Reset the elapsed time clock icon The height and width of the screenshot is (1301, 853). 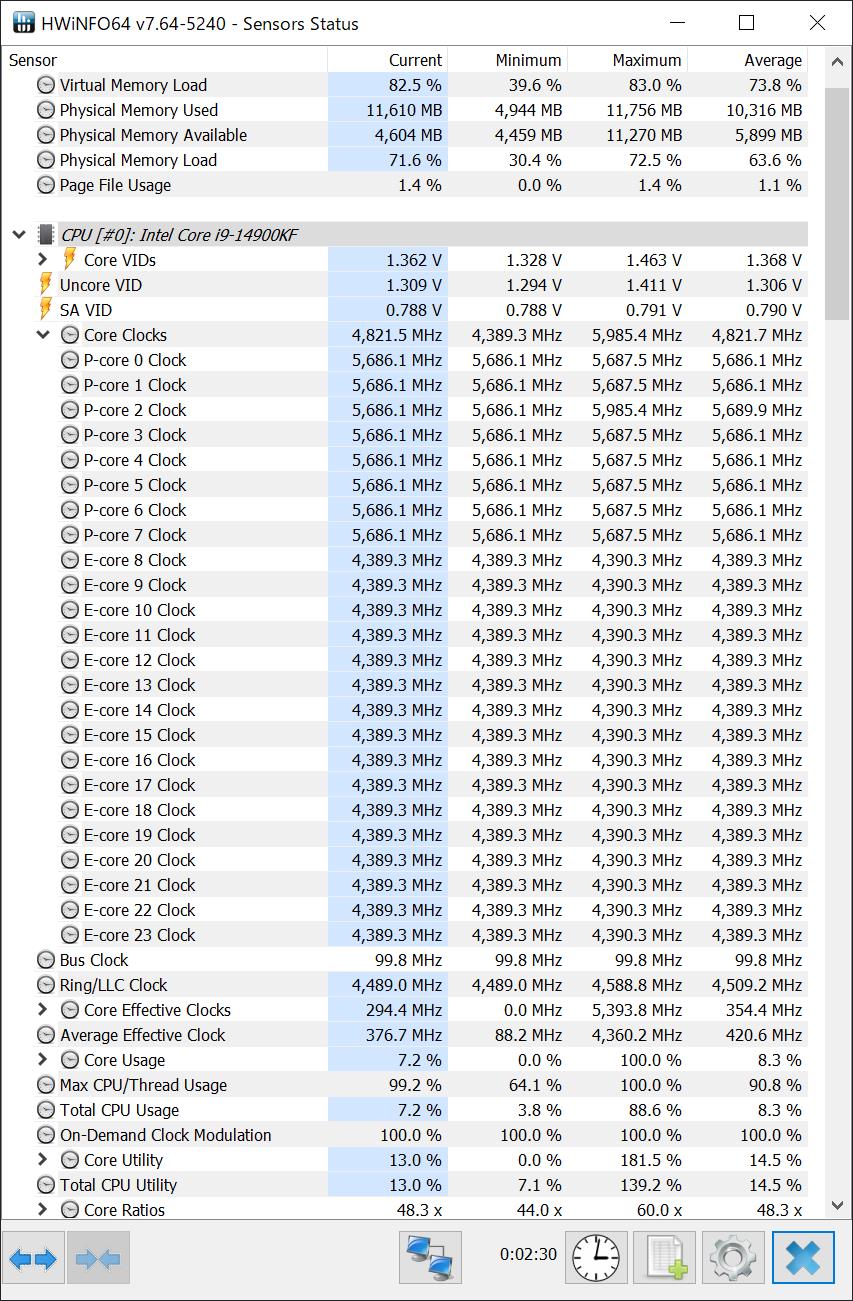598,1257
